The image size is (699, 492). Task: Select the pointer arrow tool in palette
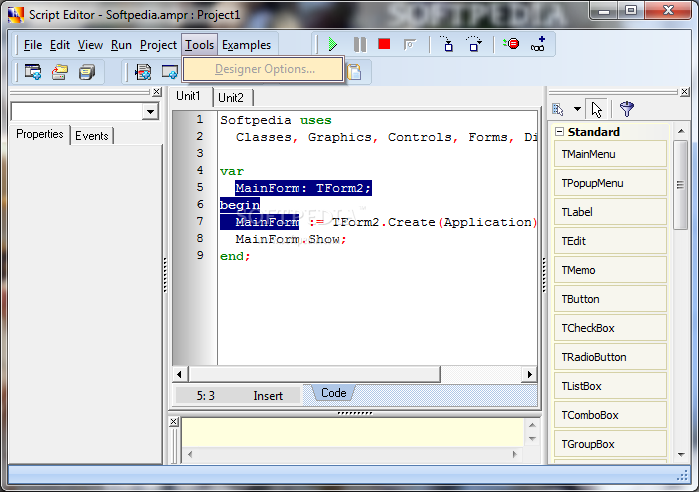(596, 109)
